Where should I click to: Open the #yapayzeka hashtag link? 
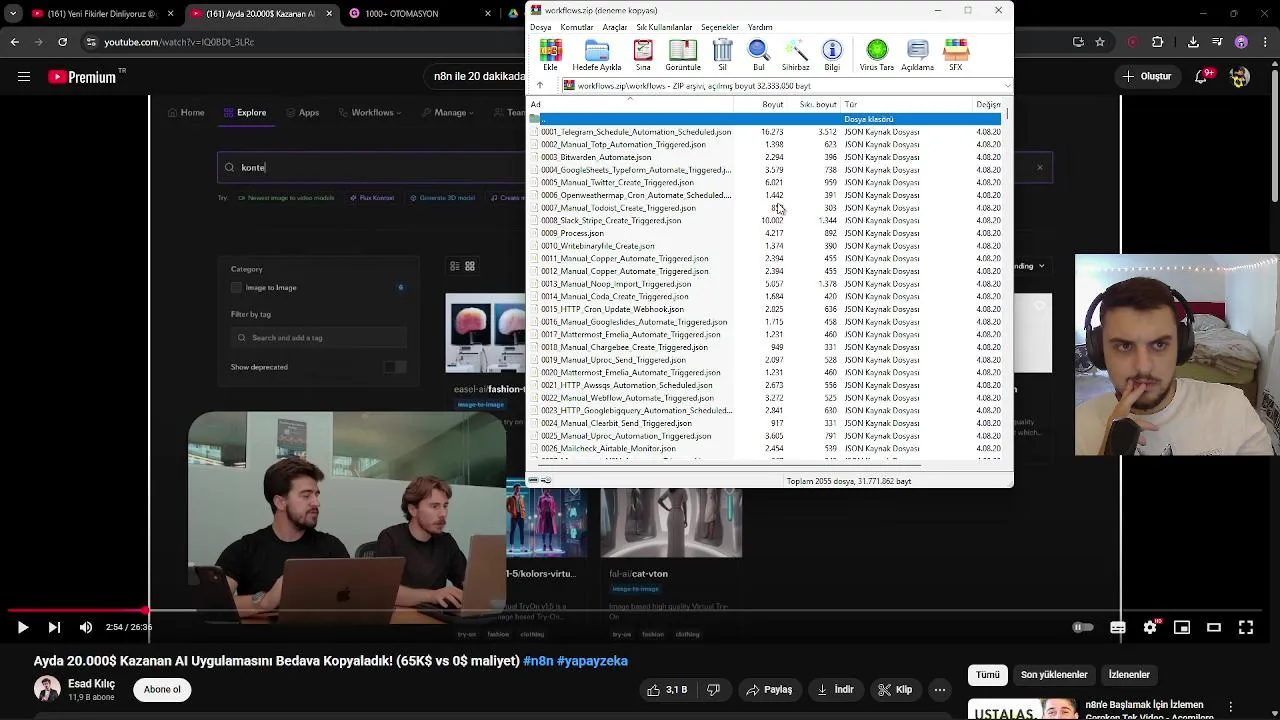click(592, 661)
